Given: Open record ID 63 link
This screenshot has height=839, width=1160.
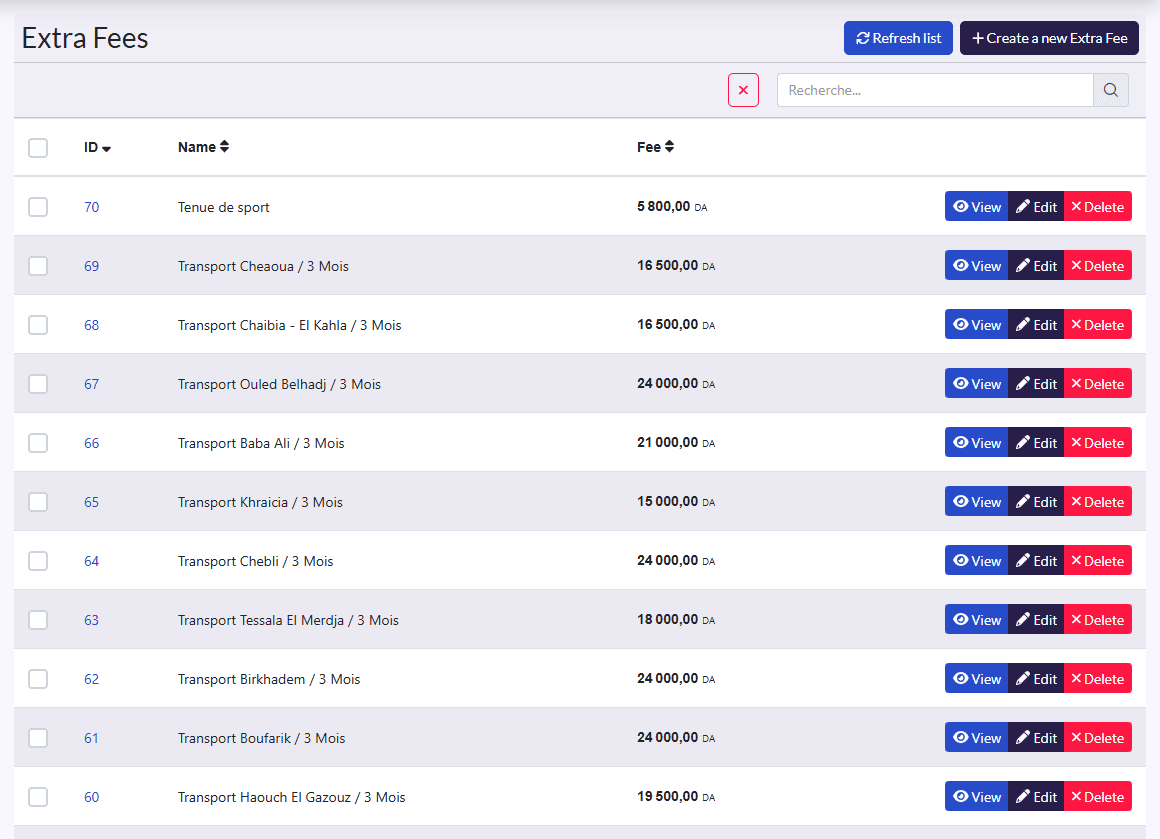Looking at the screenshot, I should point(91,620).
